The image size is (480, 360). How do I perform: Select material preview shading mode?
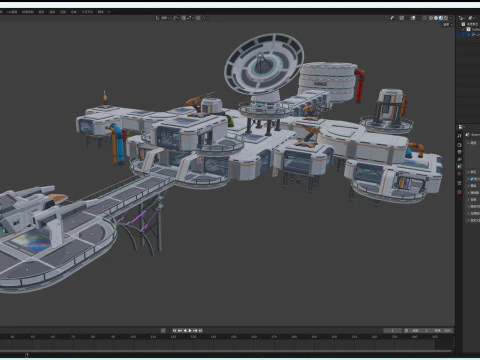point(441,18)
